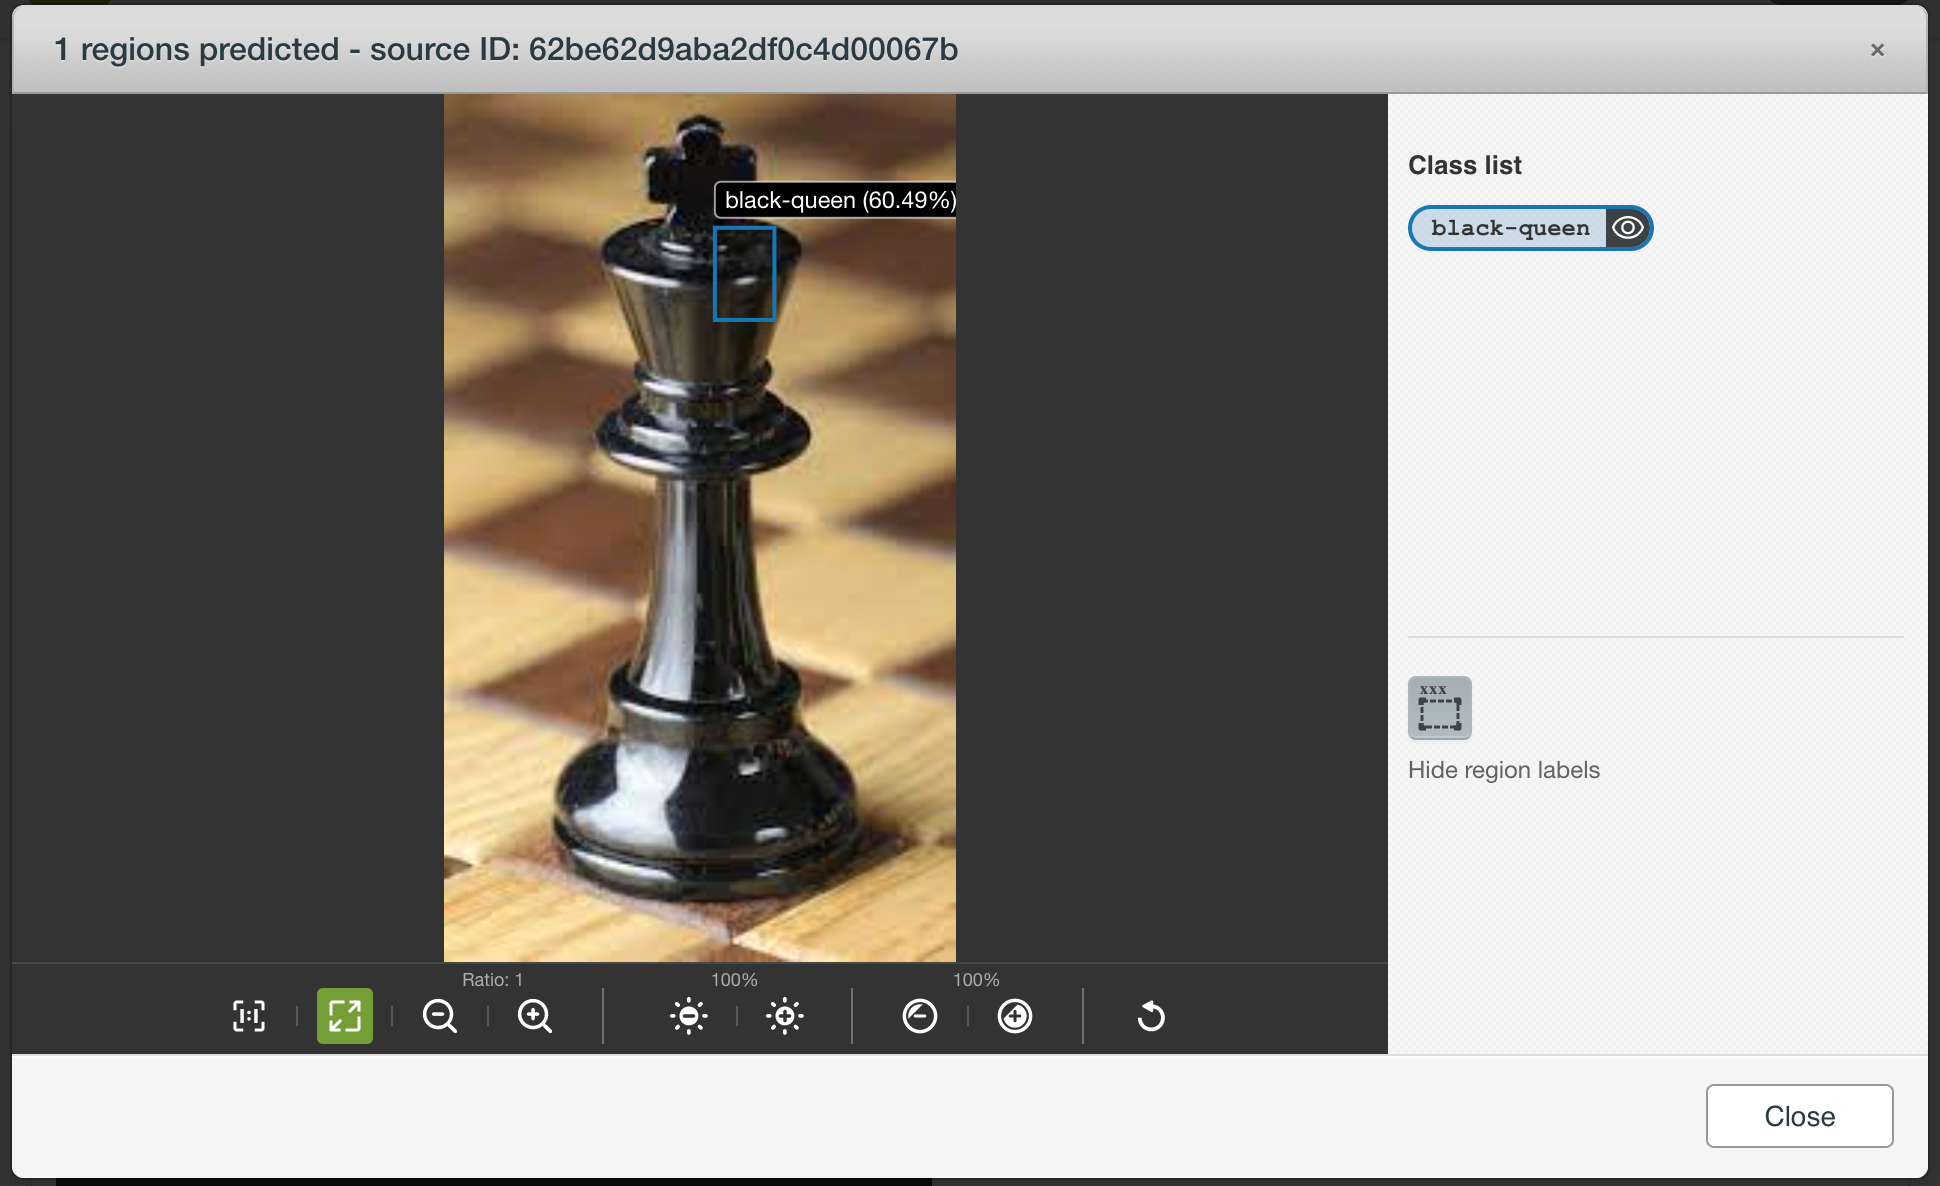Viewport: 1940px width, 1186px height.
Task: Dismiss the predictions dialog with the × button
Action: point(1877,49)
